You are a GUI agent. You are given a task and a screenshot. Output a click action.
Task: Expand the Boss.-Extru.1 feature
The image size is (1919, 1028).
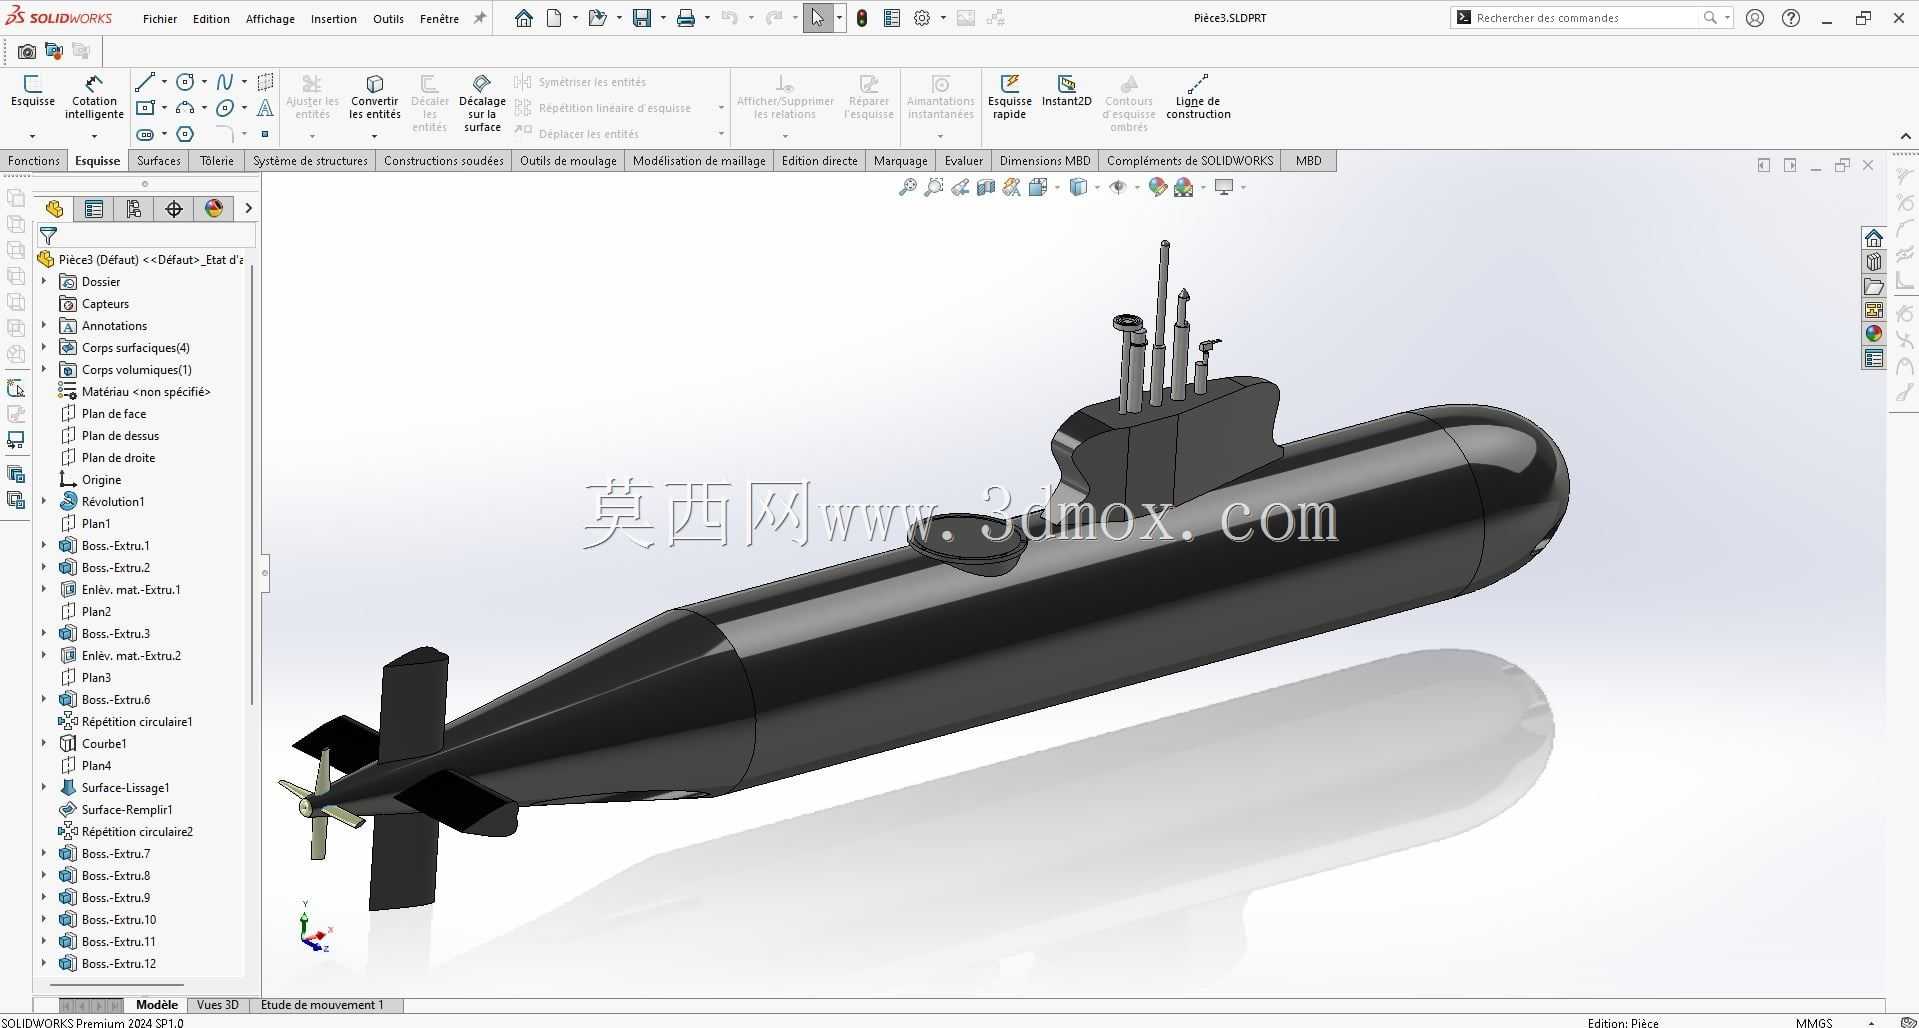coord(44,545)
